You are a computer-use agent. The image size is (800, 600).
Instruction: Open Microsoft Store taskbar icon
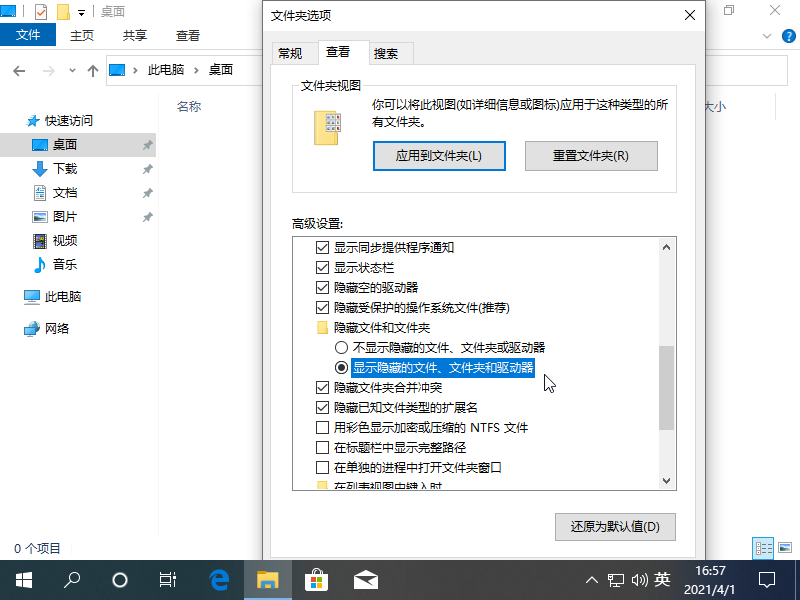coord(316,579)
